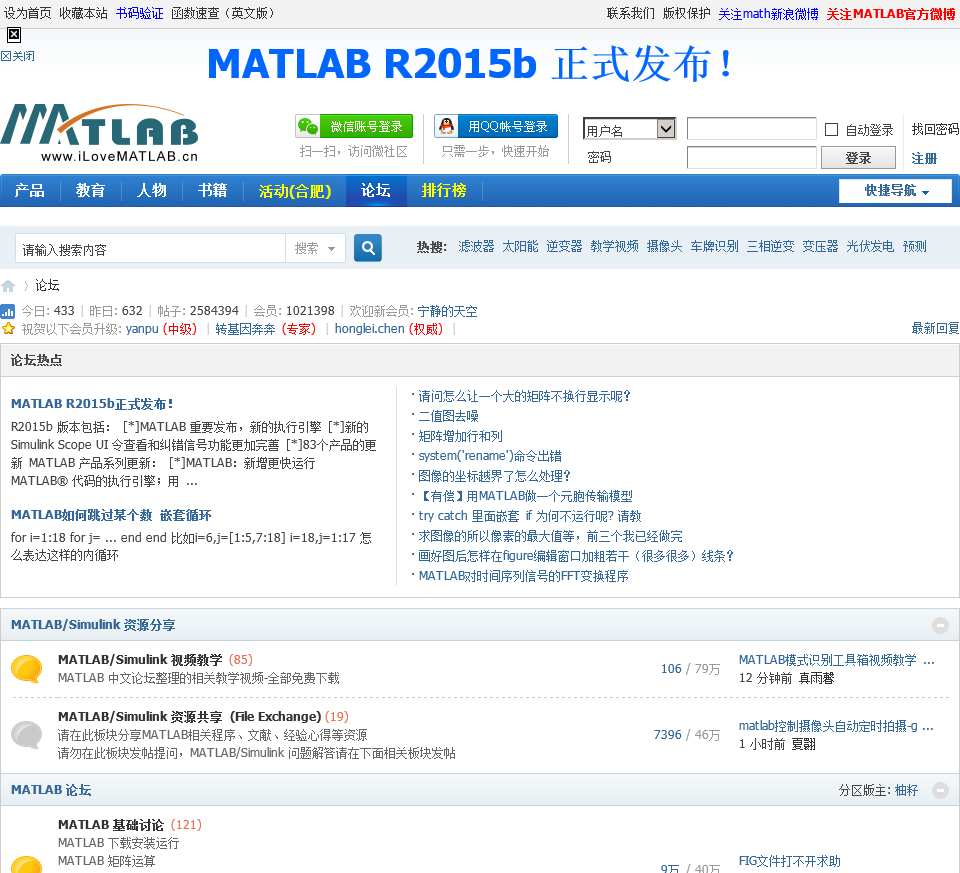This screenshot has height=873, width=960.
Task: Open member honglei.chen profile link
Action: [x=369, y=329]
